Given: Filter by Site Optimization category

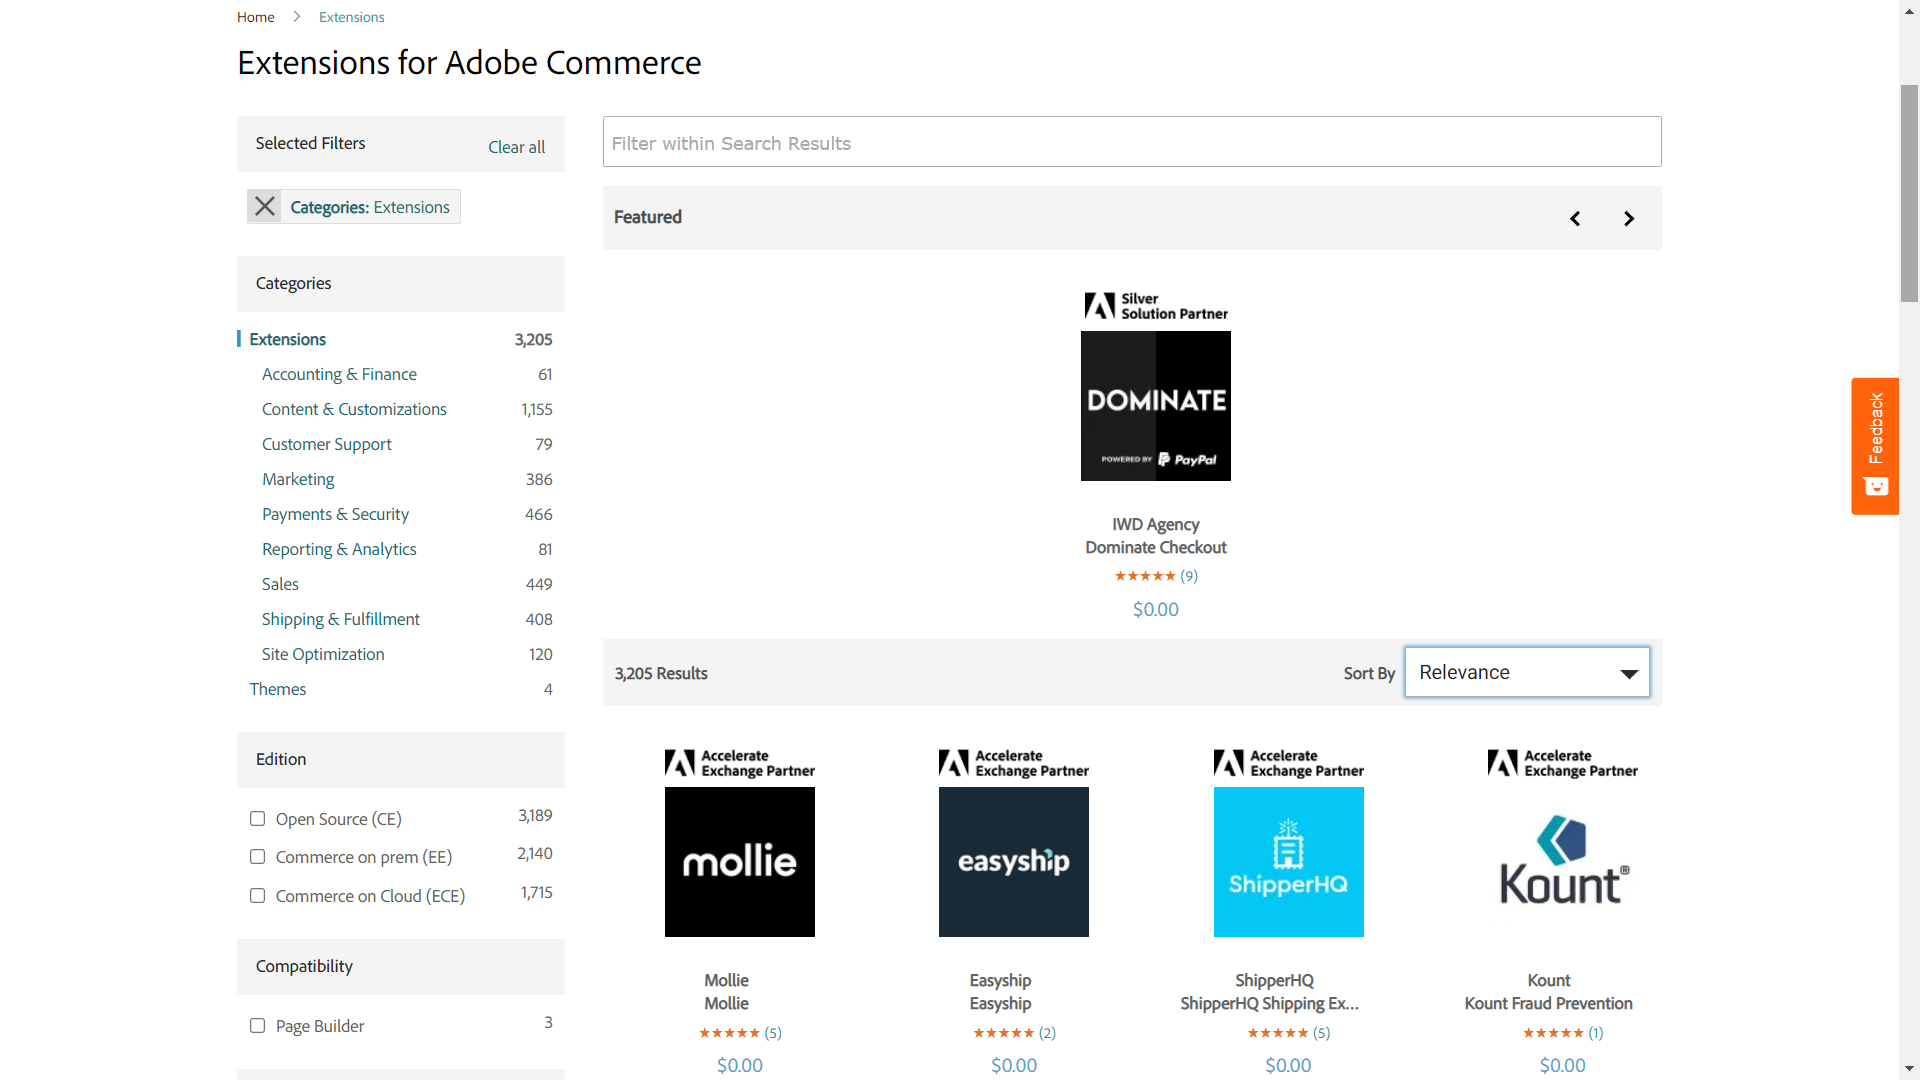Looking at the screenshot, I should (323, 654).
